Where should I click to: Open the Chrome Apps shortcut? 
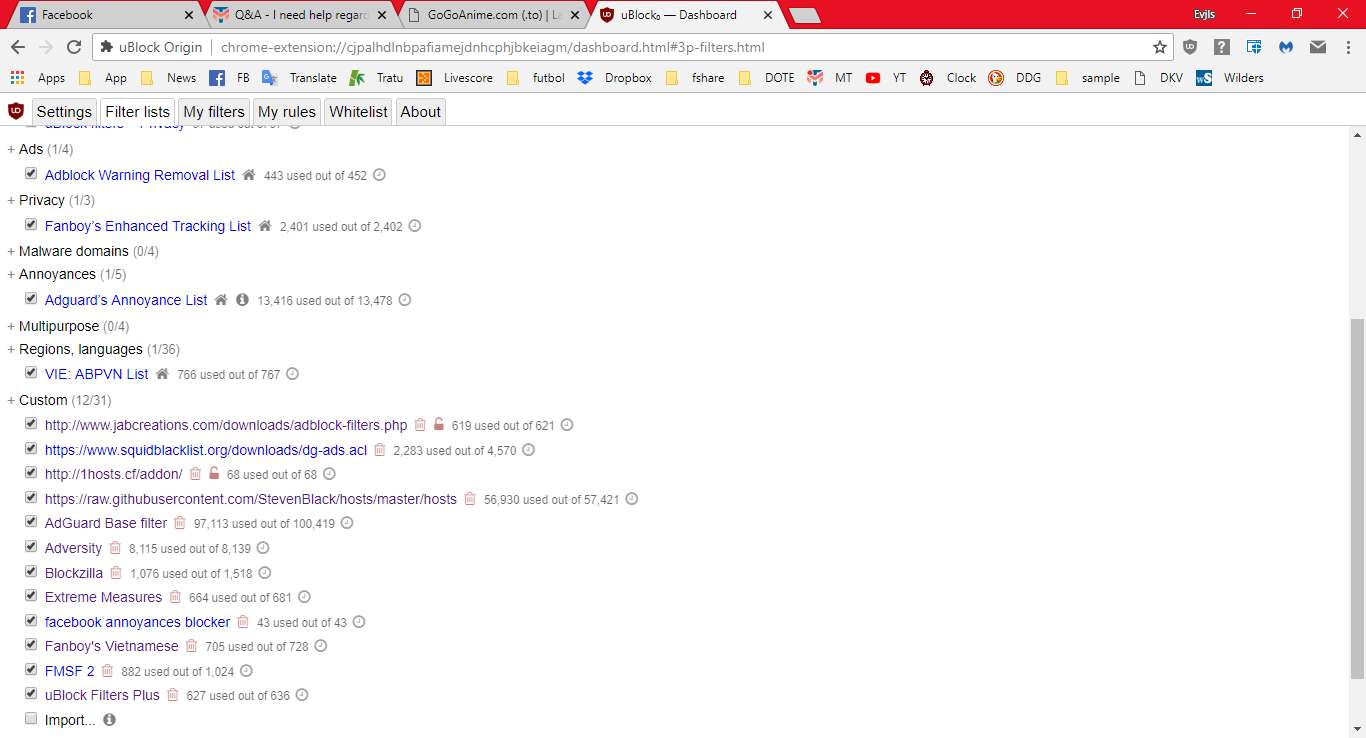click(x=38, y=78)
